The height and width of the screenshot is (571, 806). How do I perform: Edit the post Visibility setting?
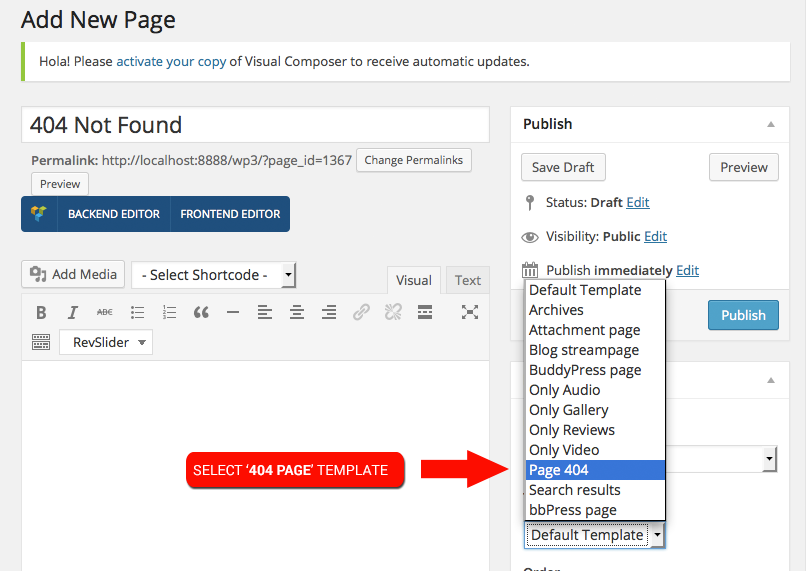(655, 237)
